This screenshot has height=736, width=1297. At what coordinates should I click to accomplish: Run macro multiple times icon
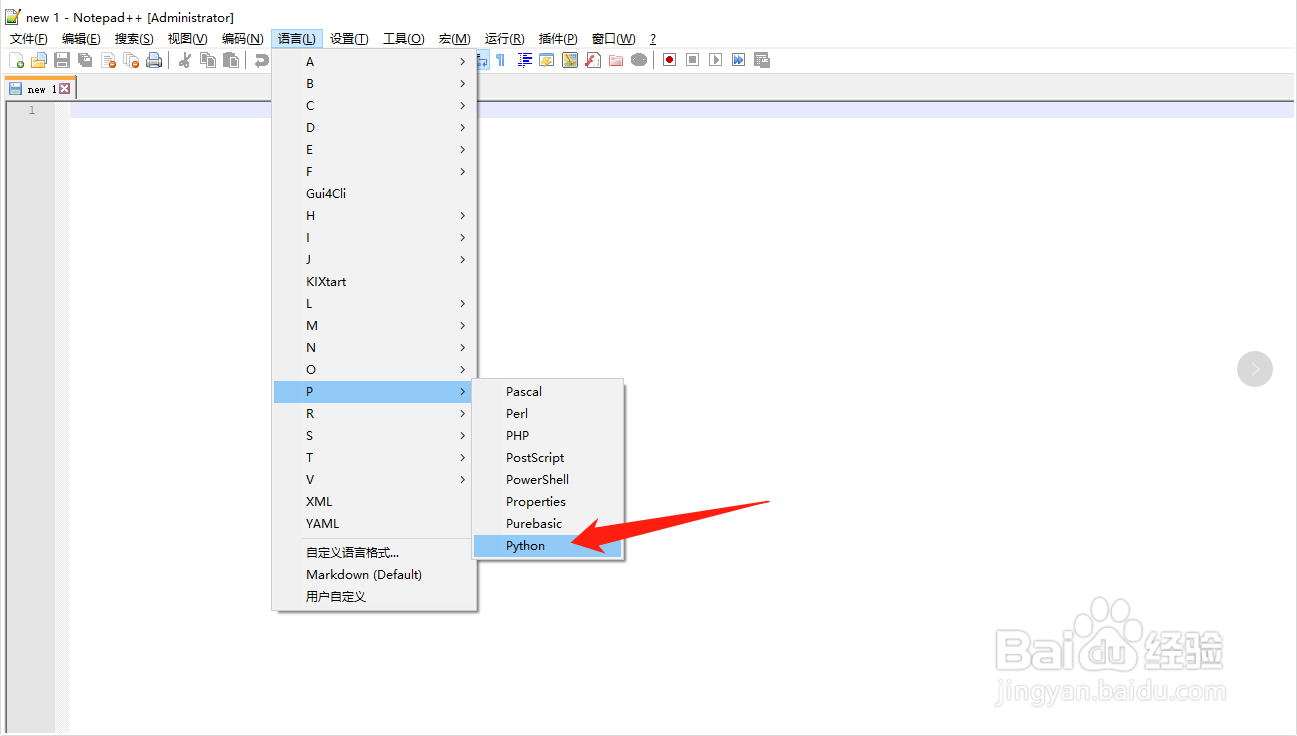(738, 60)
